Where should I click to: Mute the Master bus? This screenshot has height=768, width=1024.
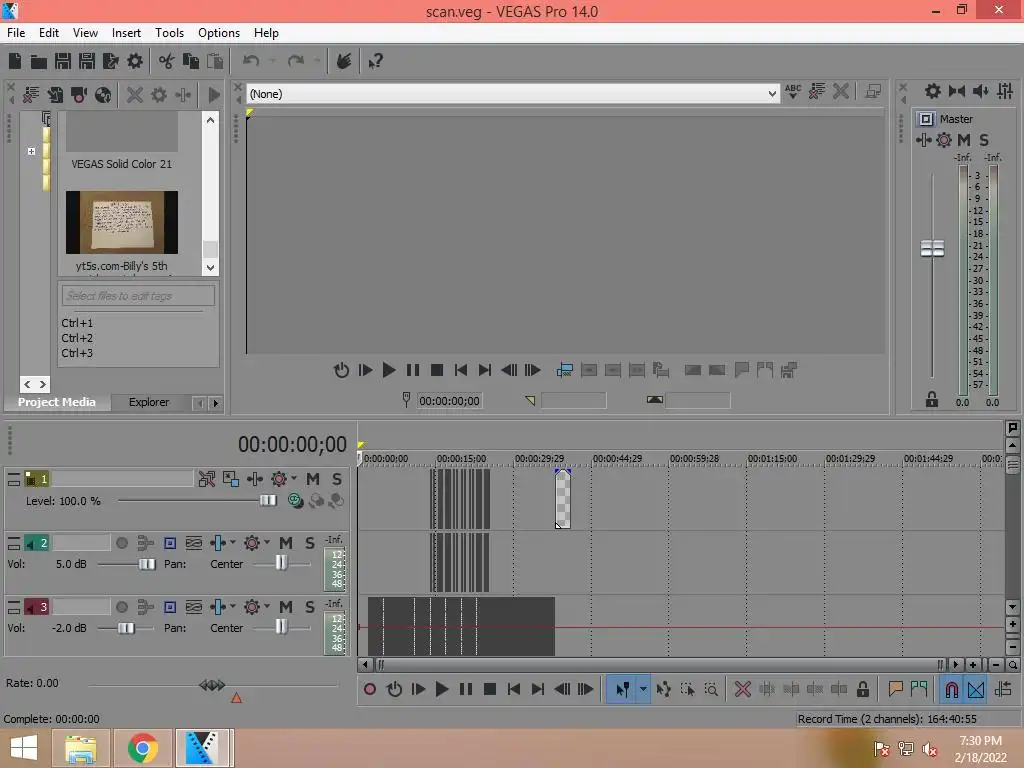964,140
